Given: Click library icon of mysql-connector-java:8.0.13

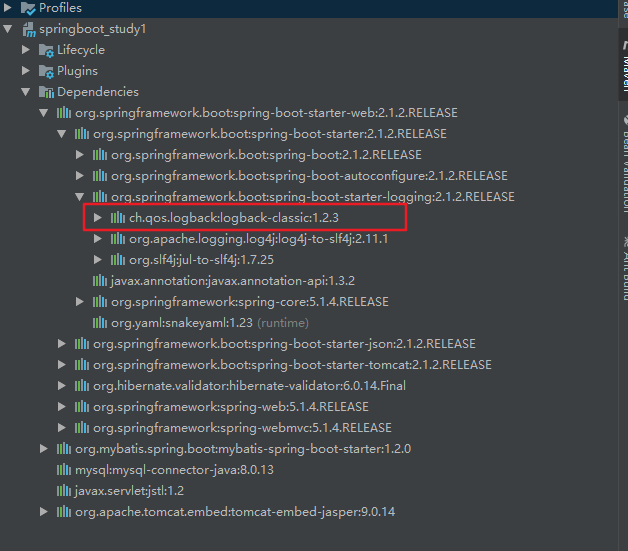Looking at the screenshot, I should pyautogui.click(x=64, y=470).
